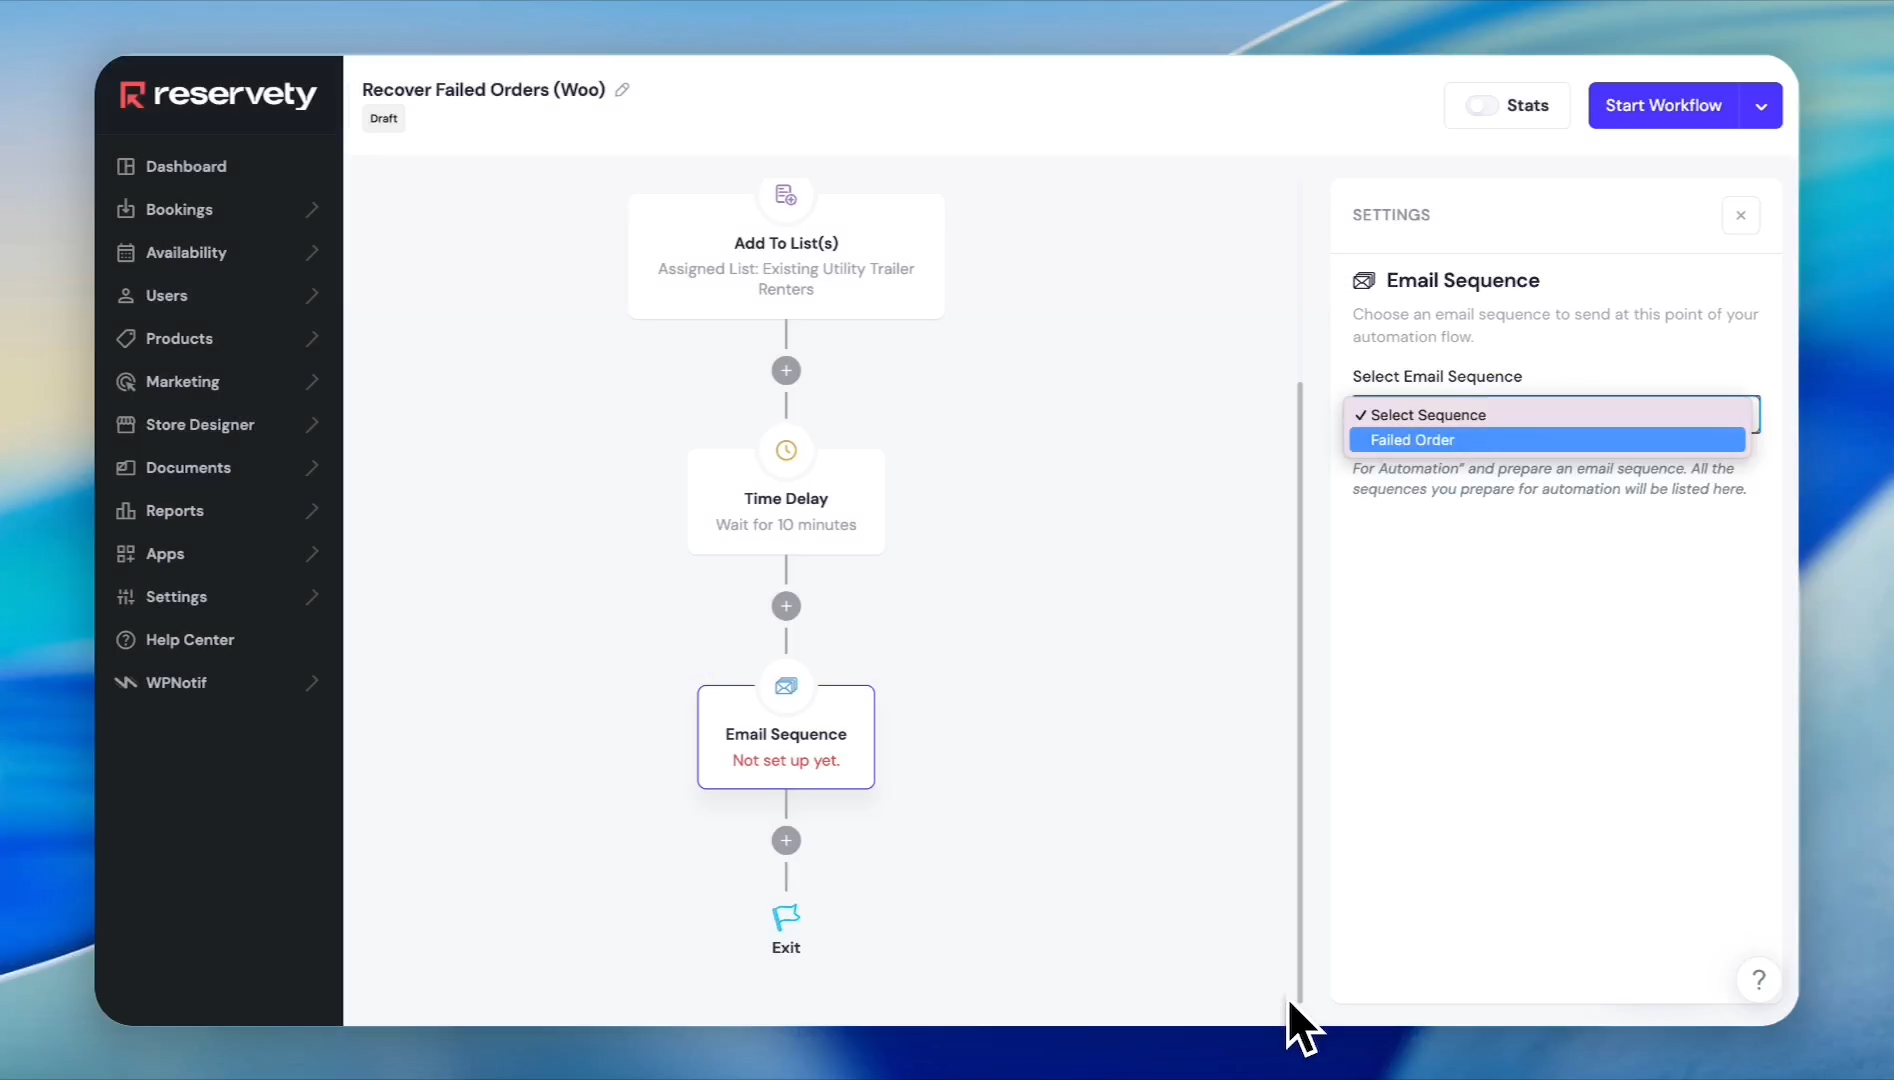Screen dimensions: 1894x1080
Task: Click the 'Select Email Sequence' label
Action: [1437, 377]
